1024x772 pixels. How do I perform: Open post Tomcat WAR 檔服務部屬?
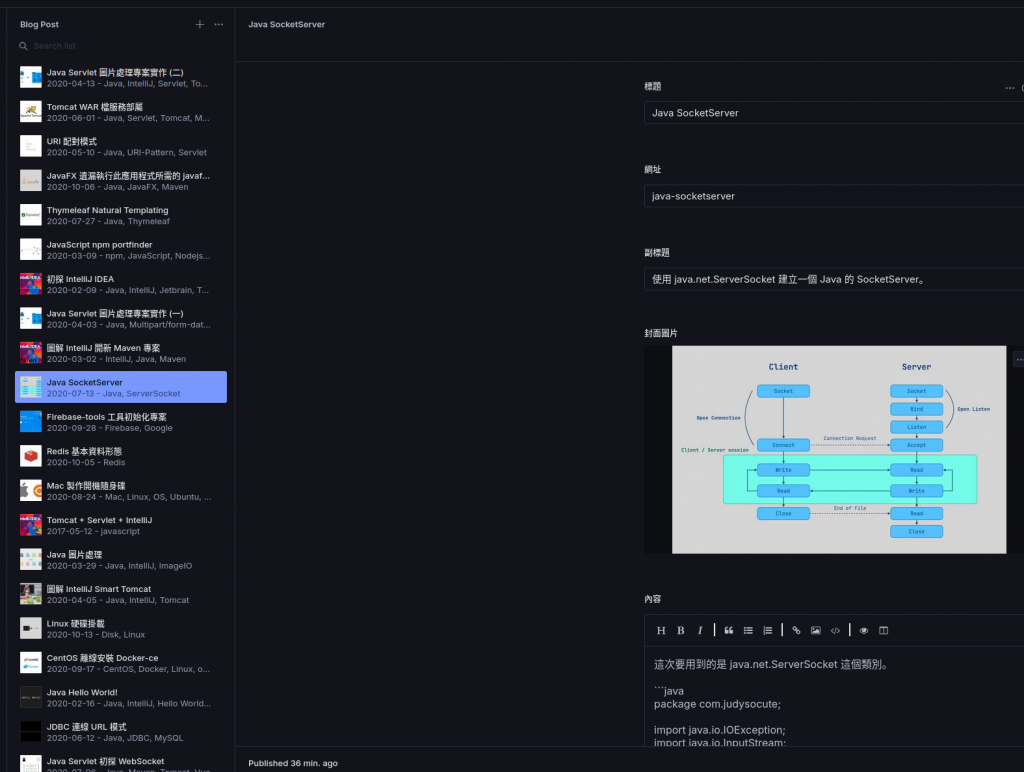(121, 112)
